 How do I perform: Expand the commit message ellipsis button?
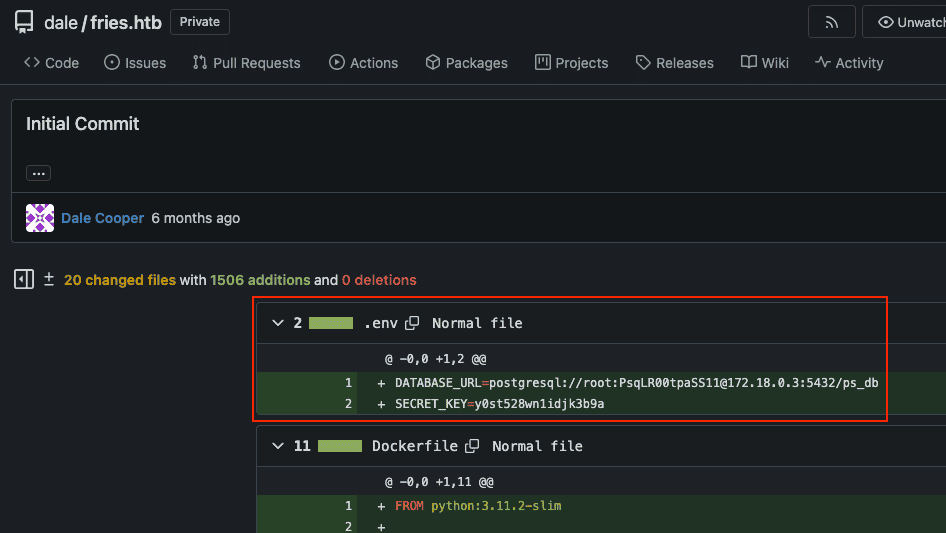pos(39,173)
